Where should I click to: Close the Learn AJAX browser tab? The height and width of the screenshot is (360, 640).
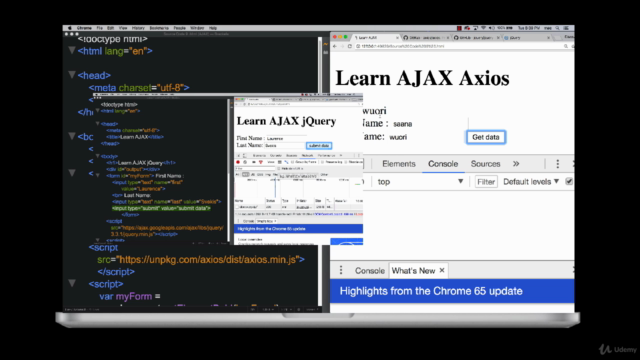click(397, 38)
